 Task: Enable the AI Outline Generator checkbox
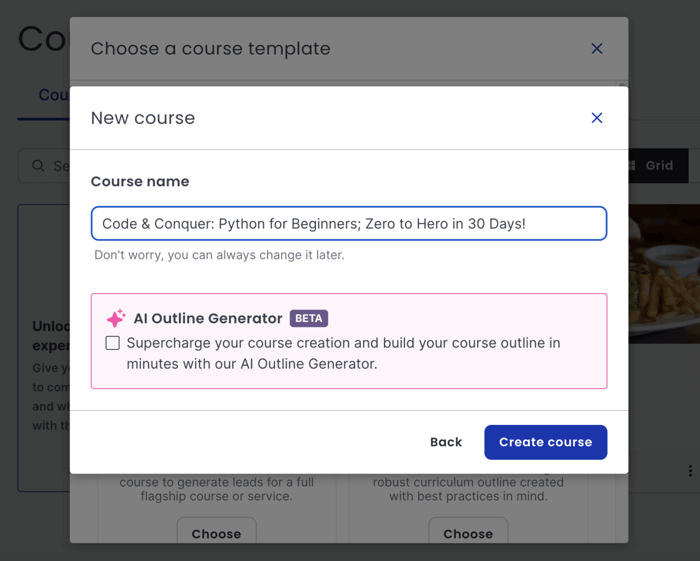(x=113, y=343)
